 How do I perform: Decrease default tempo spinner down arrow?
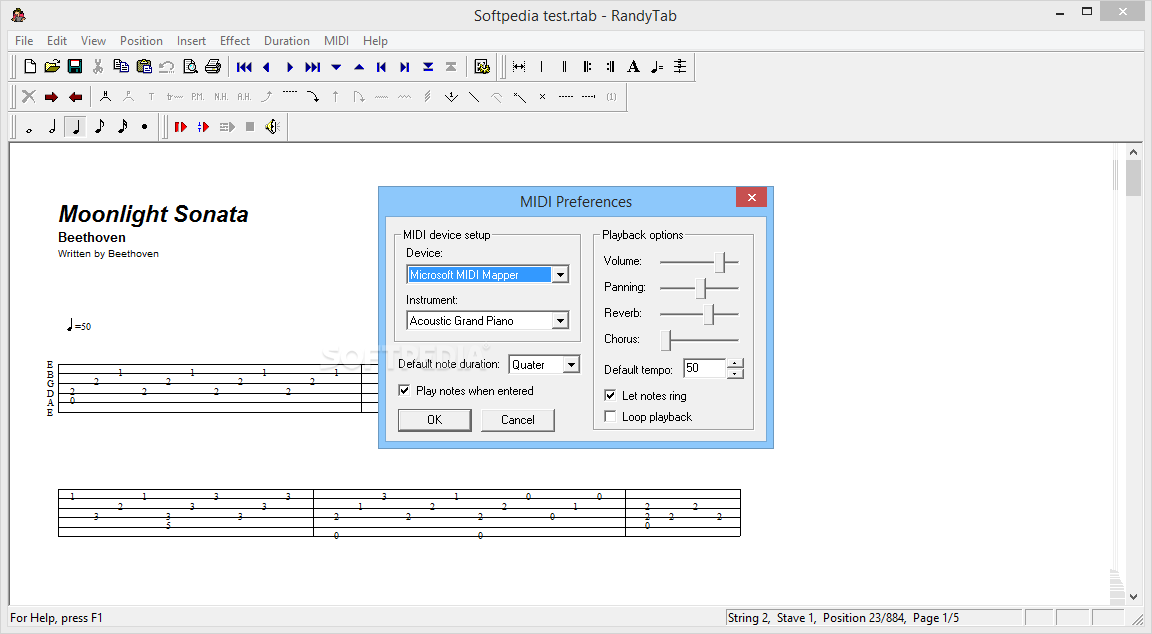(735, 373)
